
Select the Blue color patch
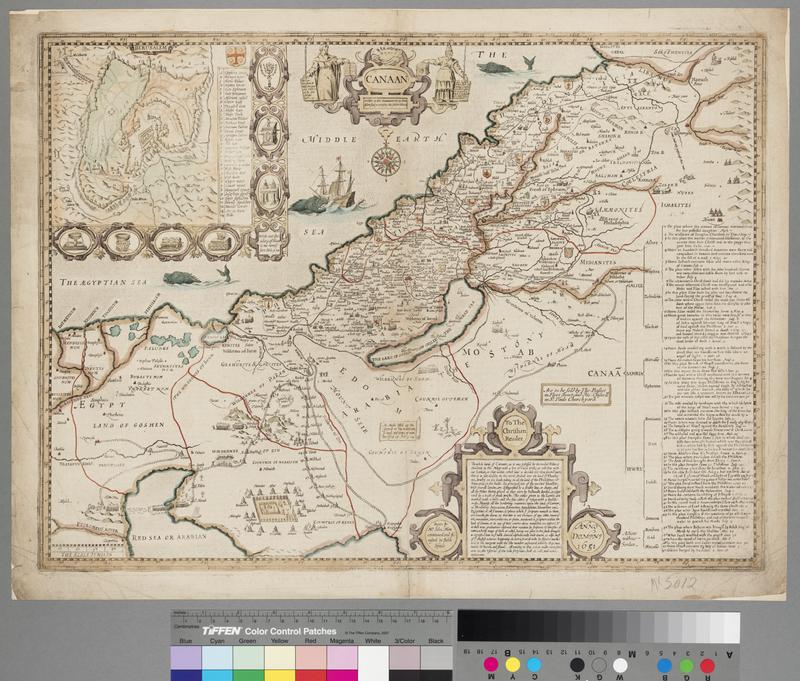[186, 663]
